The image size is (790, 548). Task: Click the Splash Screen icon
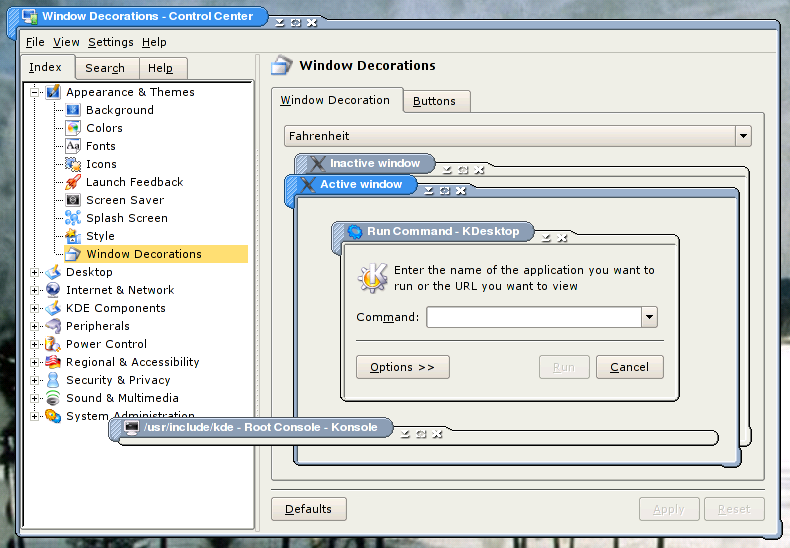(73, 218)
